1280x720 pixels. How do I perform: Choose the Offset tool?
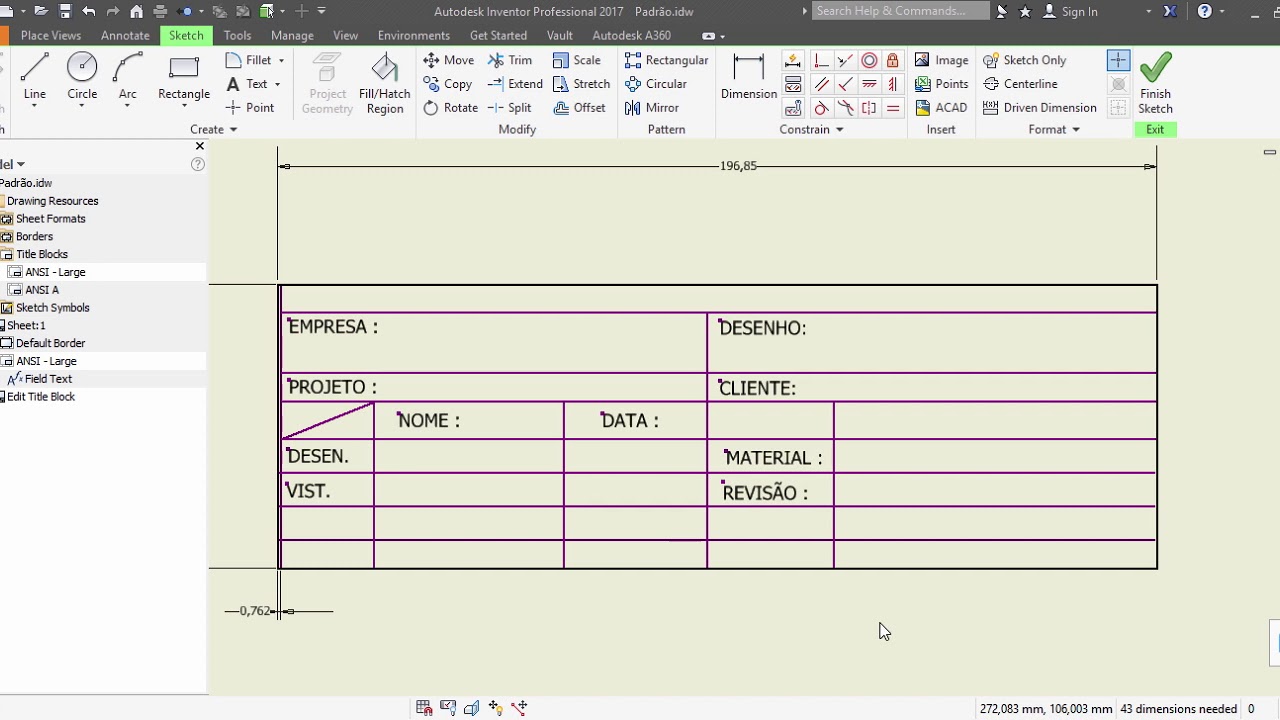click(x=579, y=108)
